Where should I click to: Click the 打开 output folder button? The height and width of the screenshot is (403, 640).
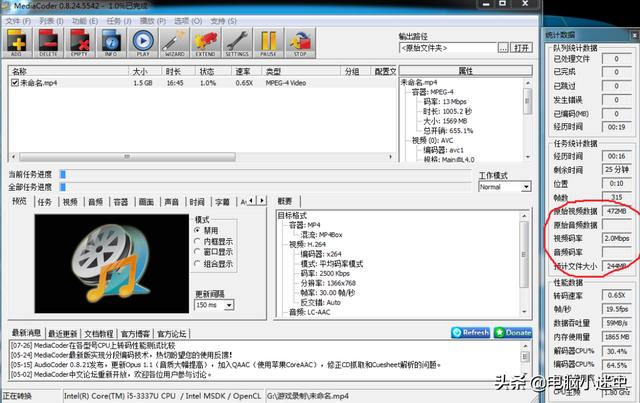(x=522, y=48)
